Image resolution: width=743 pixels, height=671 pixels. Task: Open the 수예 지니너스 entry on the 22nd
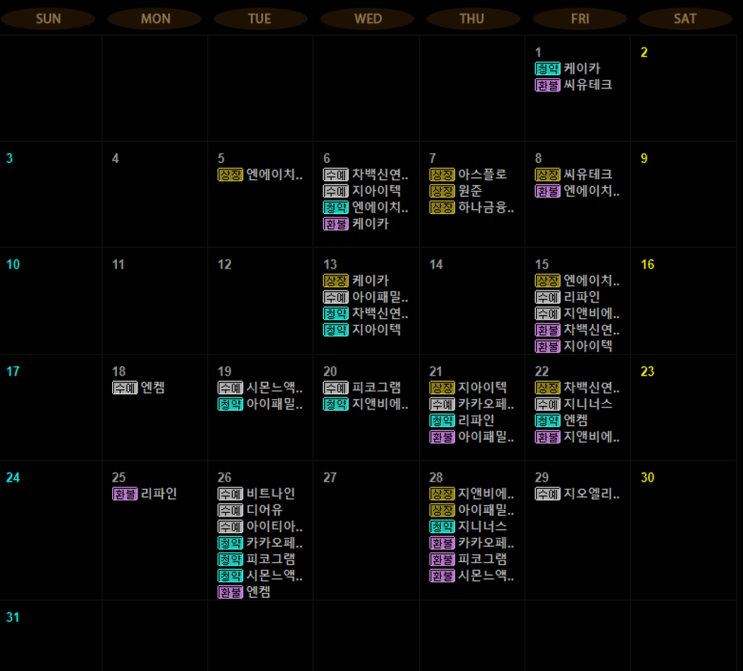click(x=573, y=404)
